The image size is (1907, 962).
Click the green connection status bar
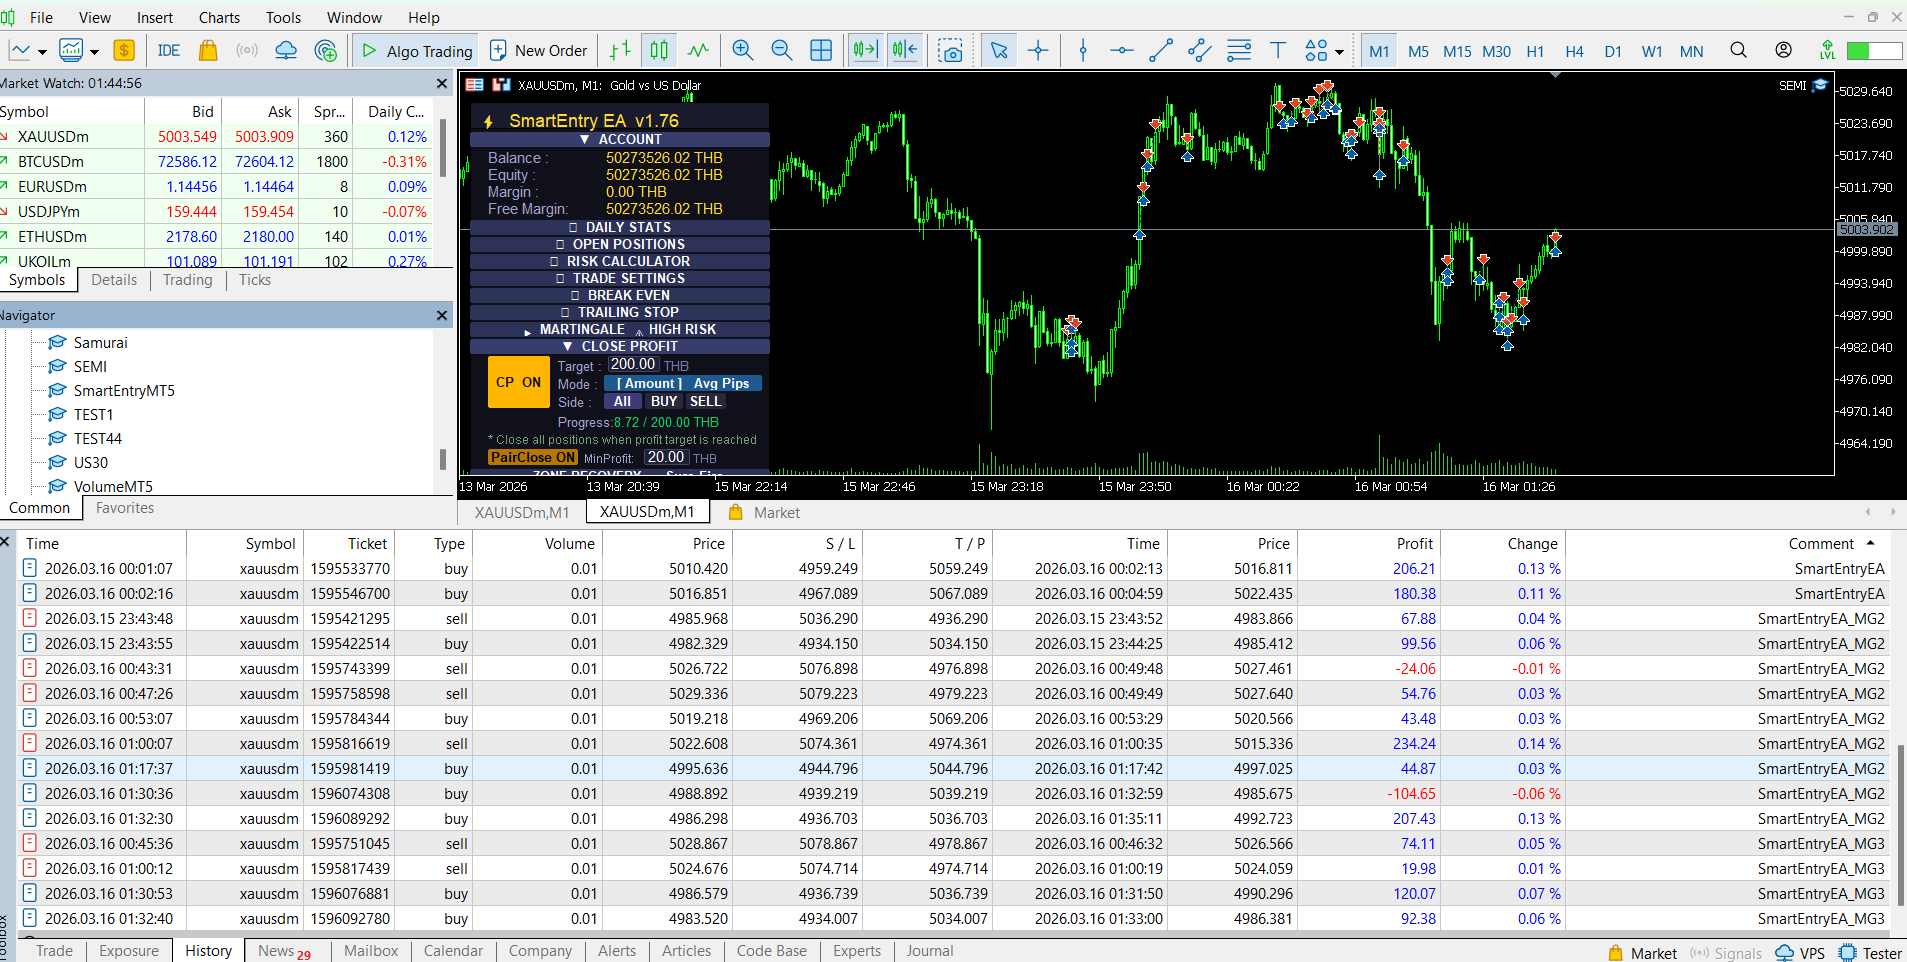[1873, 51]
